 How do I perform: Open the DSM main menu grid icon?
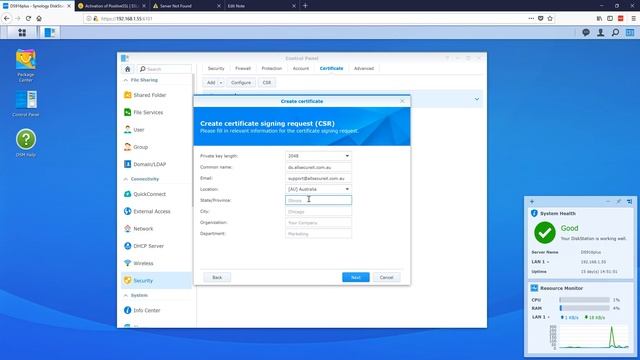[22, 33]
